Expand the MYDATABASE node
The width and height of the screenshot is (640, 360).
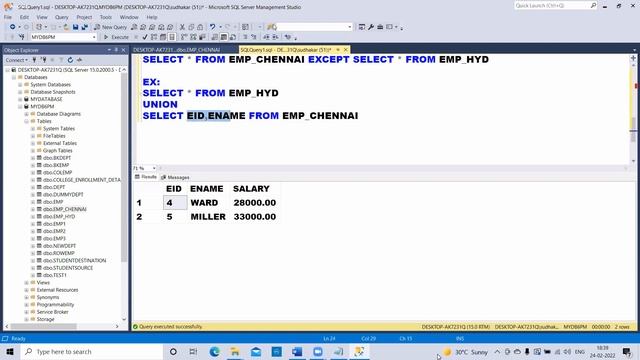(x=20, y=99)
